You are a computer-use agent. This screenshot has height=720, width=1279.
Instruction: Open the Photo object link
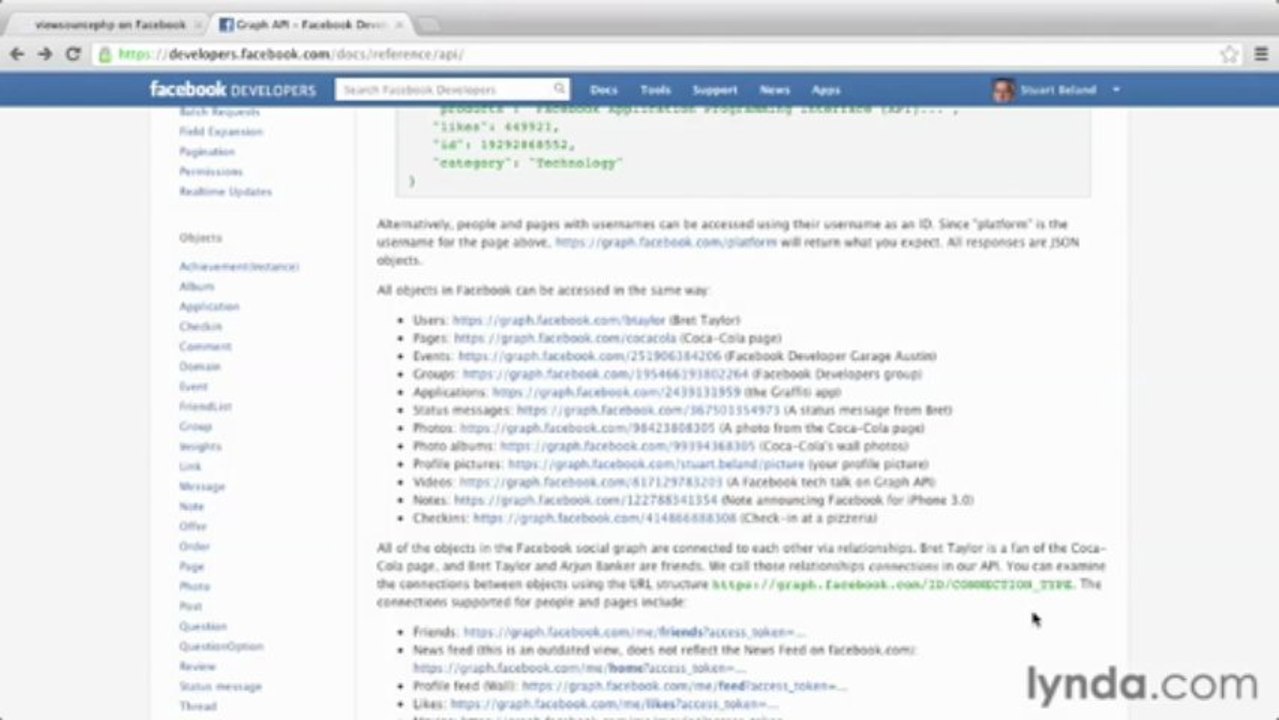click(194, 587)
